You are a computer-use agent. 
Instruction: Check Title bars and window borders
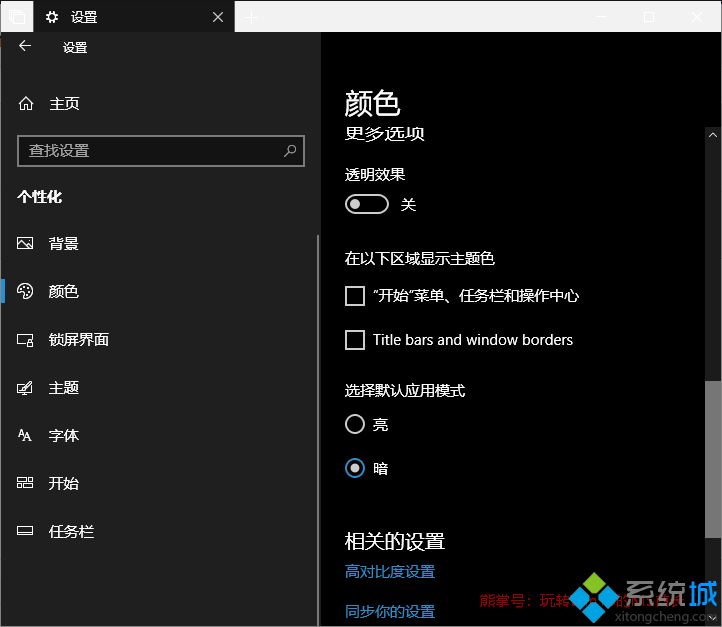tap(355, 340)
